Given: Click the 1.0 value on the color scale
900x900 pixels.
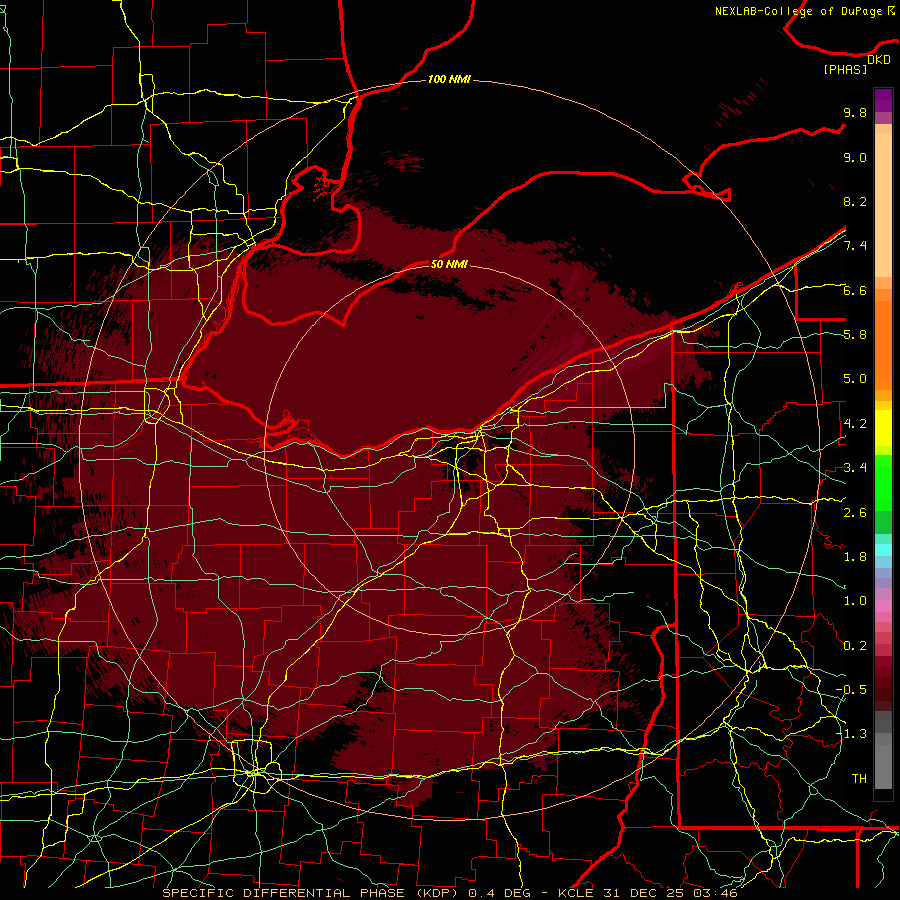Looking at the screenshot, I should click(855, 601).
